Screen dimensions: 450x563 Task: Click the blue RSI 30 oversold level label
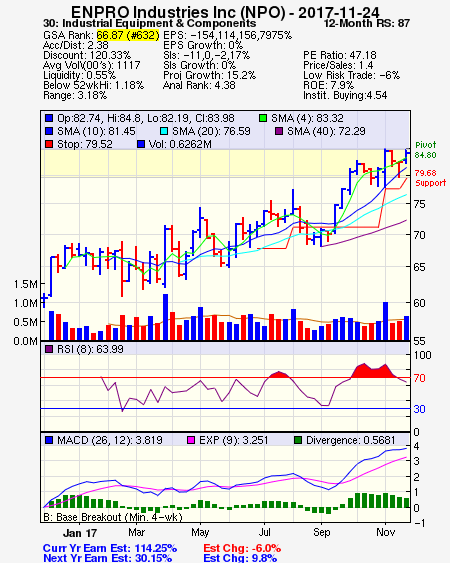pos(419,409)
